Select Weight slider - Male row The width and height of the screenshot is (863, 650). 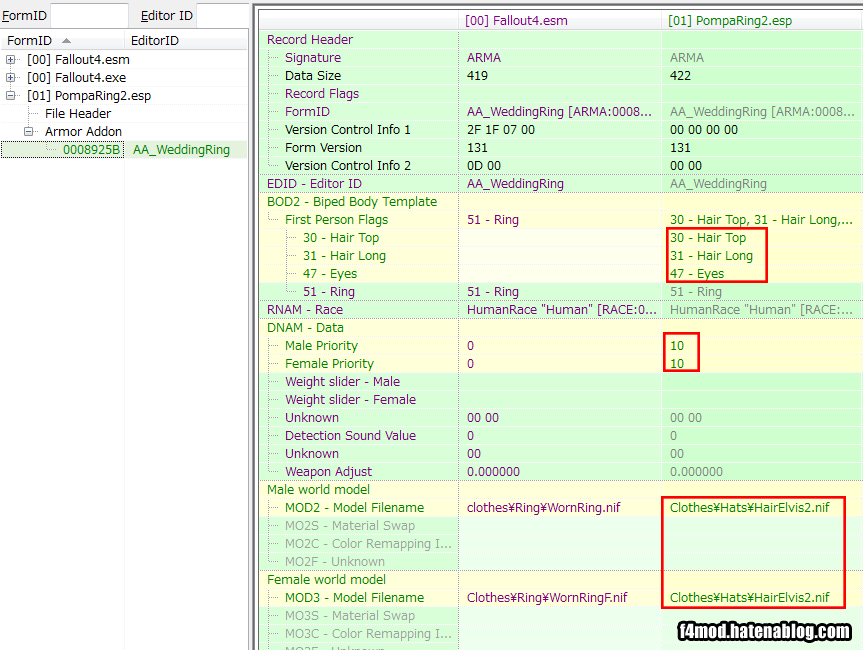coord(342,382)
